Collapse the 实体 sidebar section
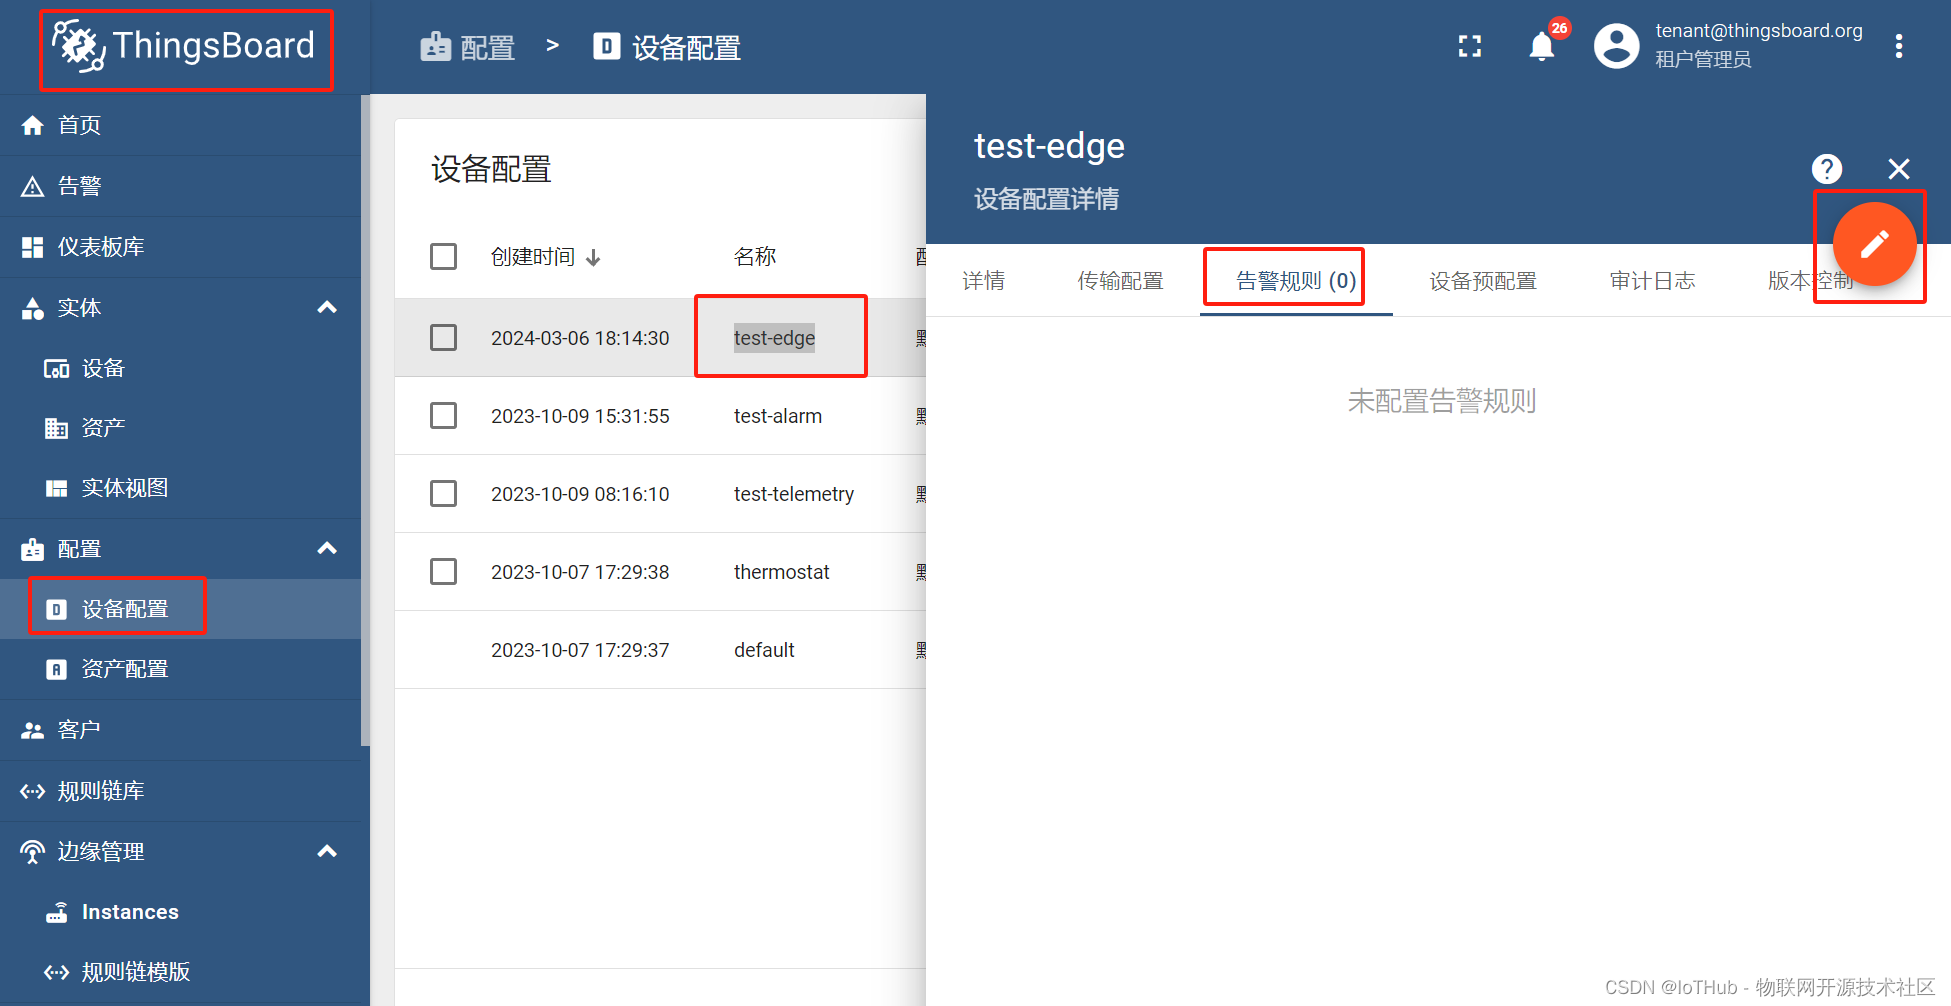This screenshot has height=1006, width=1951. (327, 308)
